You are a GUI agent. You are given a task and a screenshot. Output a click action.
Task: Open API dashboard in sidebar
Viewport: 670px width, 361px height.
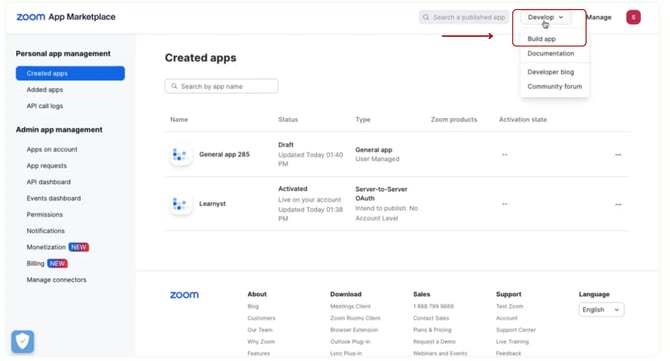tap(49, 182)
